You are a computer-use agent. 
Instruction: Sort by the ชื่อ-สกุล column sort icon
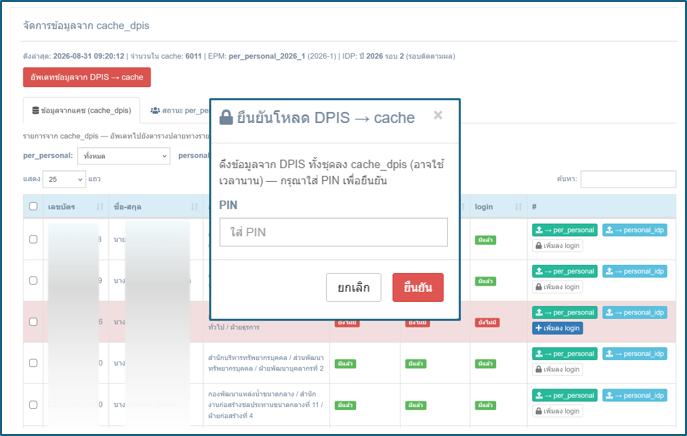click(195, 207)
